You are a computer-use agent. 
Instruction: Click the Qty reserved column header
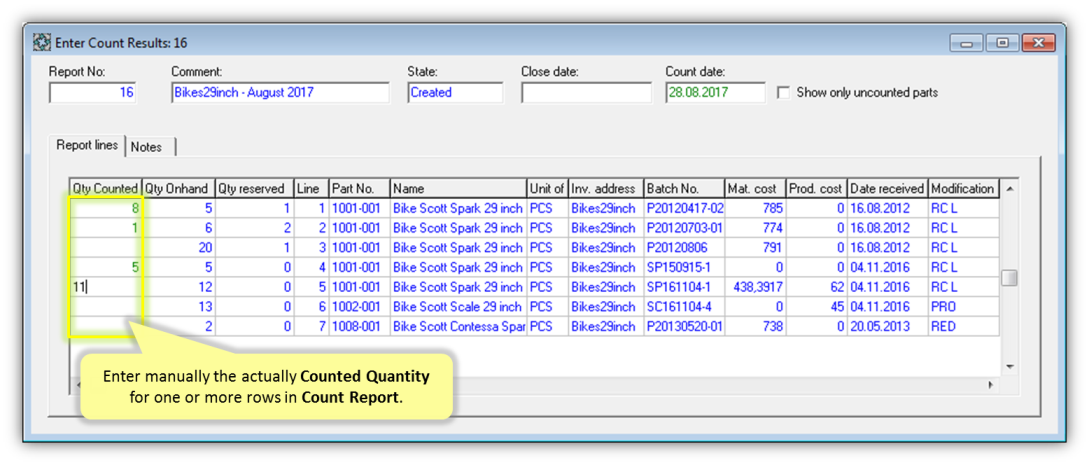255,188
